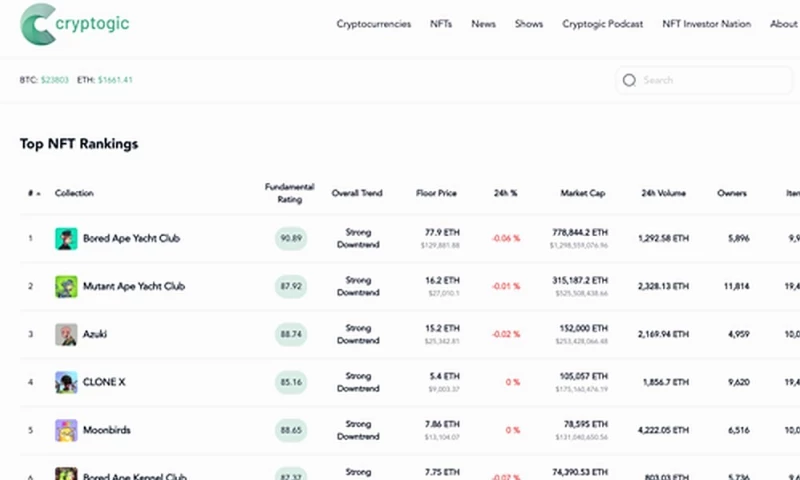Open NFT Investor Nation page
Image resolution: width=800 pixels, height=480 pixels.
pyautogui.click(x=706, y=24)
